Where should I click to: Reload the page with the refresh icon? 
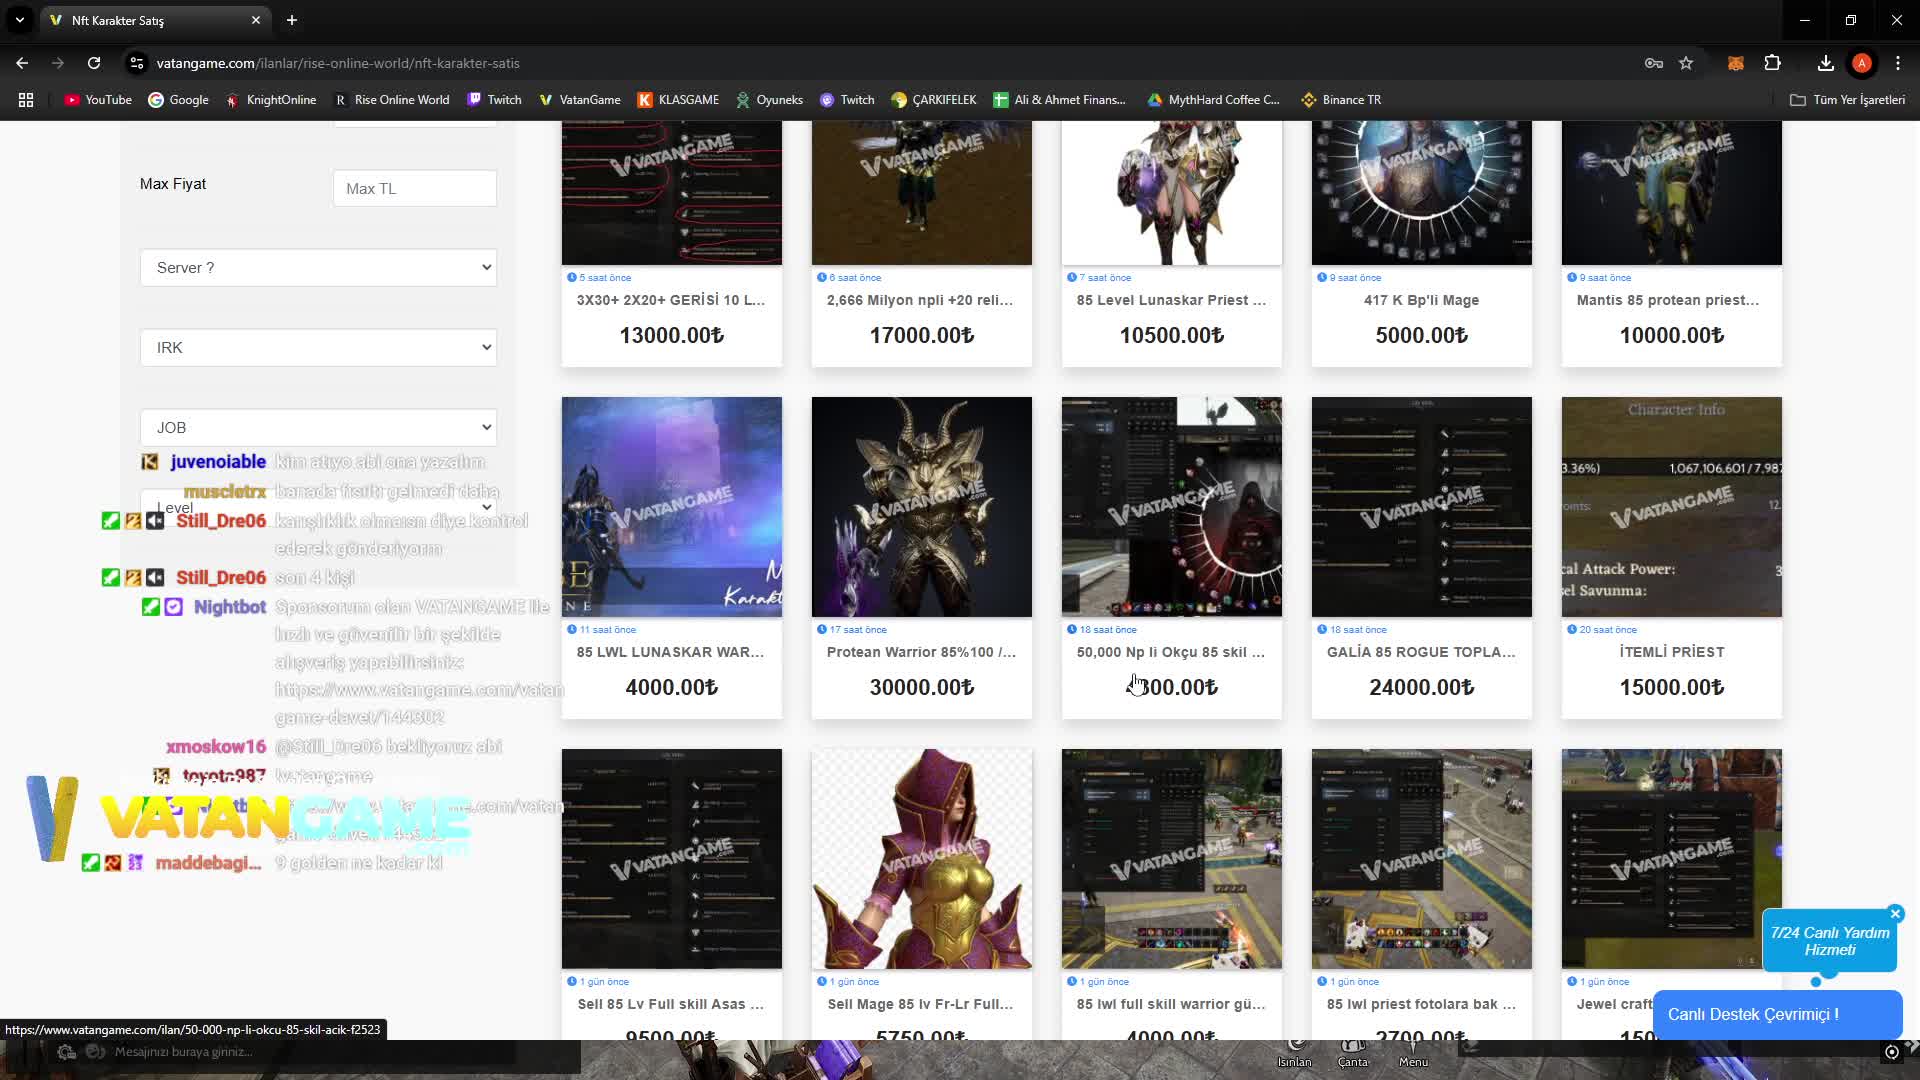coord(94,63)
